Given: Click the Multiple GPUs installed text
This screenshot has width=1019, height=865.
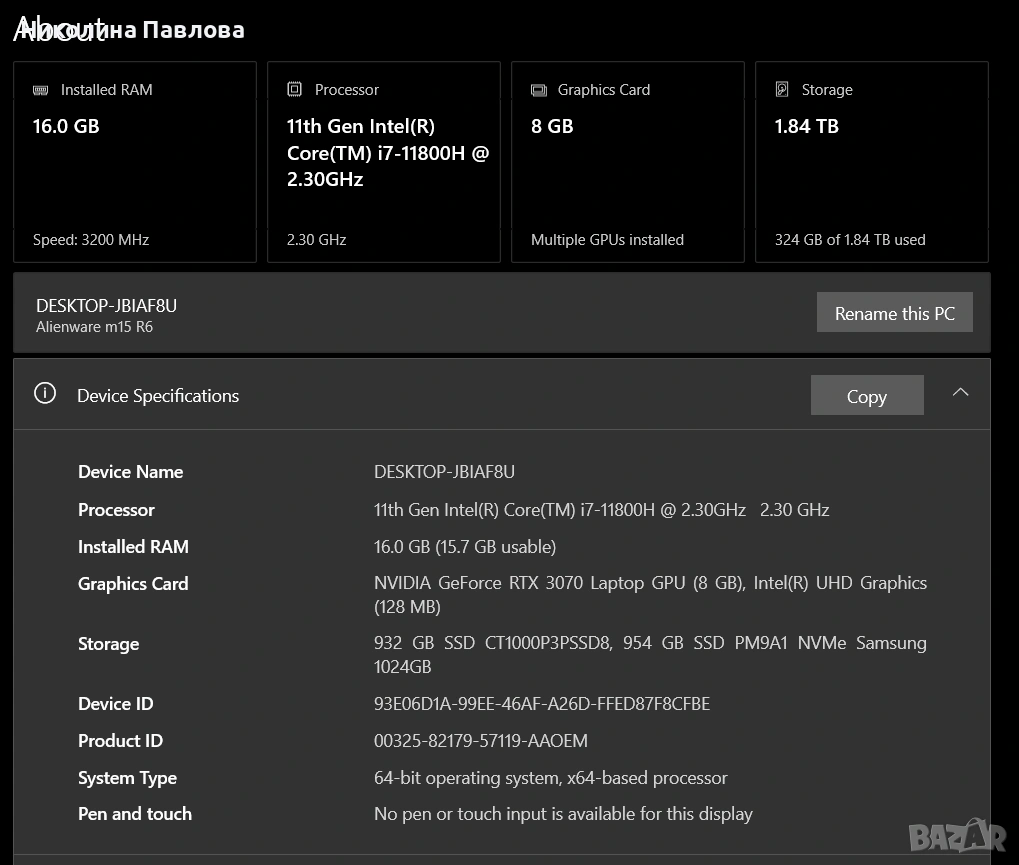Looking at the screenshot, I should 607,240.
